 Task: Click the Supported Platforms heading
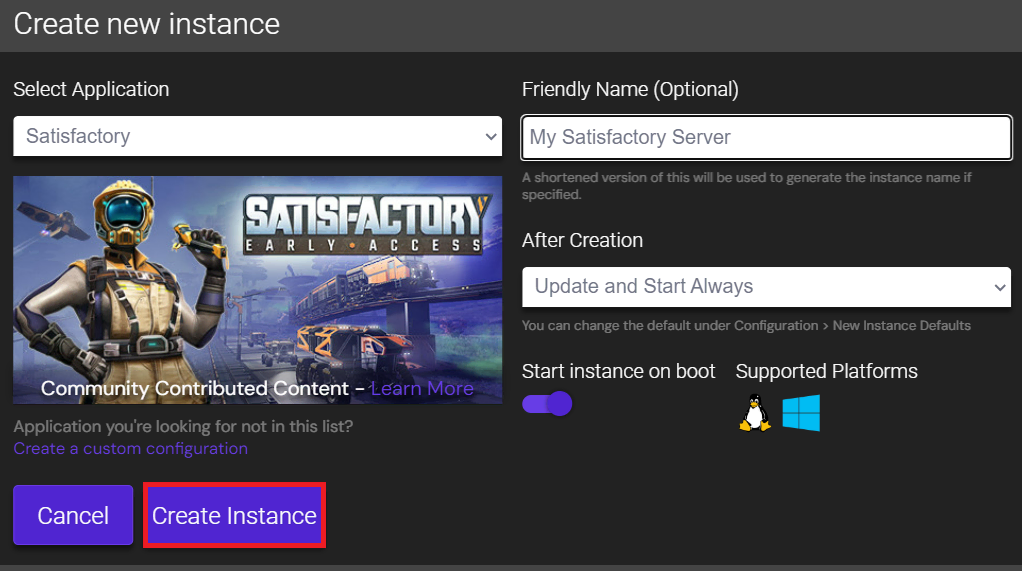pos(826,371)
